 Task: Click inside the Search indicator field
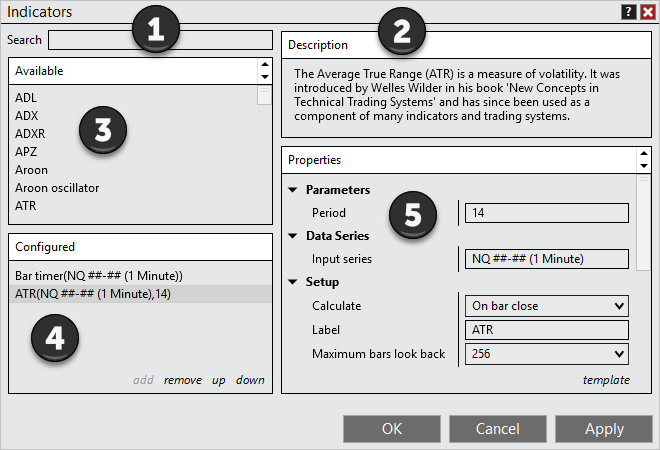160,40
